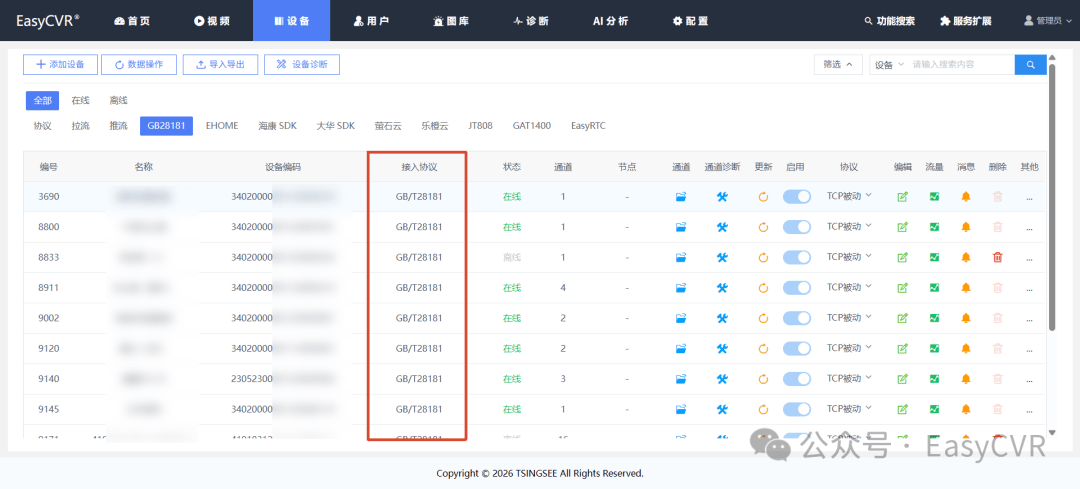Select the JT808 protocol tab
This screenshot has width=1080, height=489.
[480, 126]
